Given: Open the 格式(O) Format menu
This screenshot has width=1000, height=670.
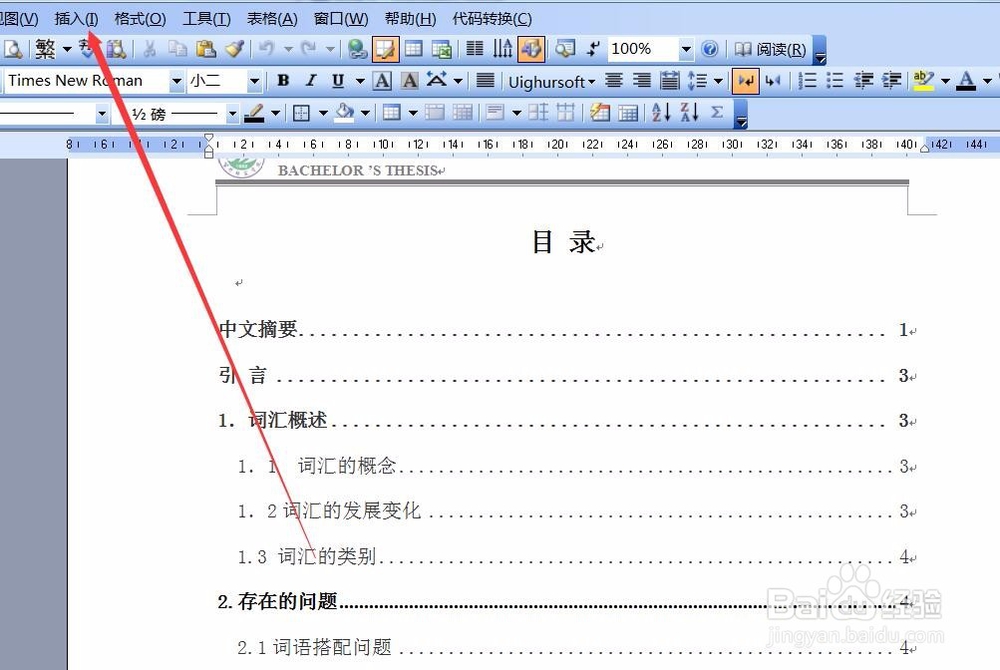Looking at the screenshot, I should pyautogui.click(x=140, y=18).
